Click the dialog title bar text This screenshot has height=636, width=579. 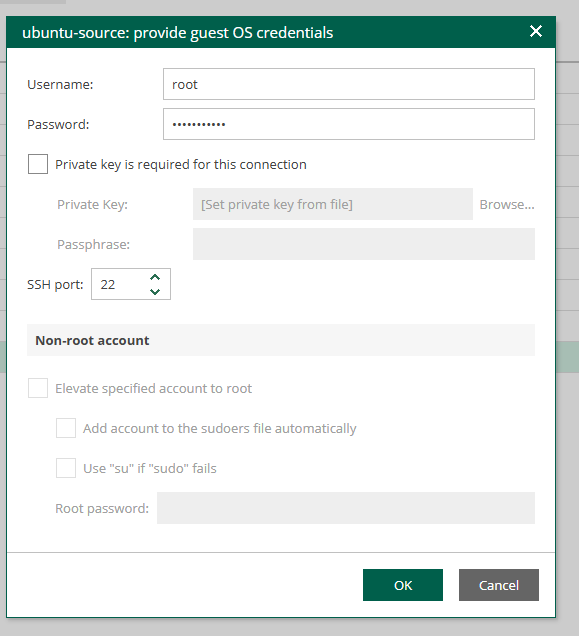point(177,32)
